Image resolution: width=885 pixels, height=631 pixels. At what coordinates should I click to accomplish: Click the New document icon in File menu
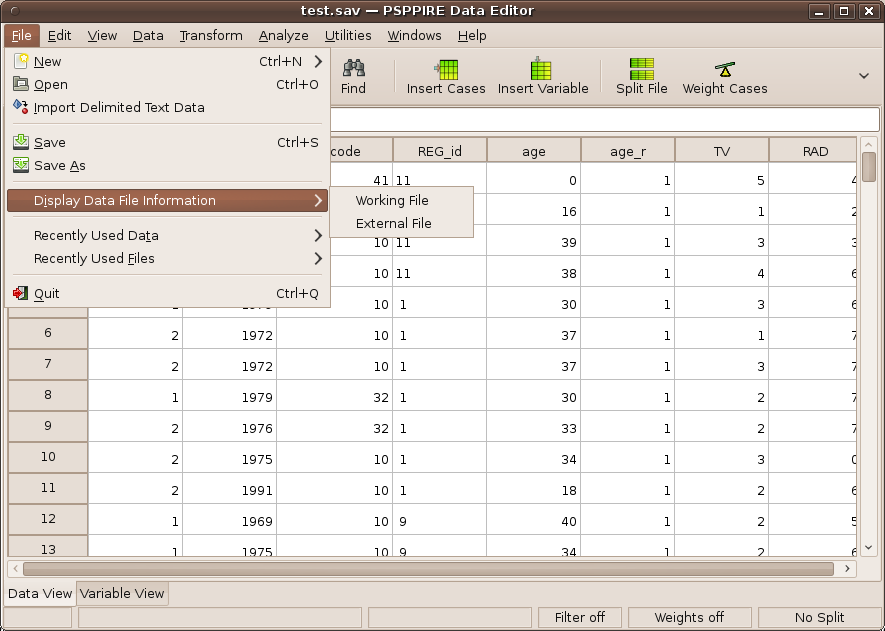pos(21,61)
